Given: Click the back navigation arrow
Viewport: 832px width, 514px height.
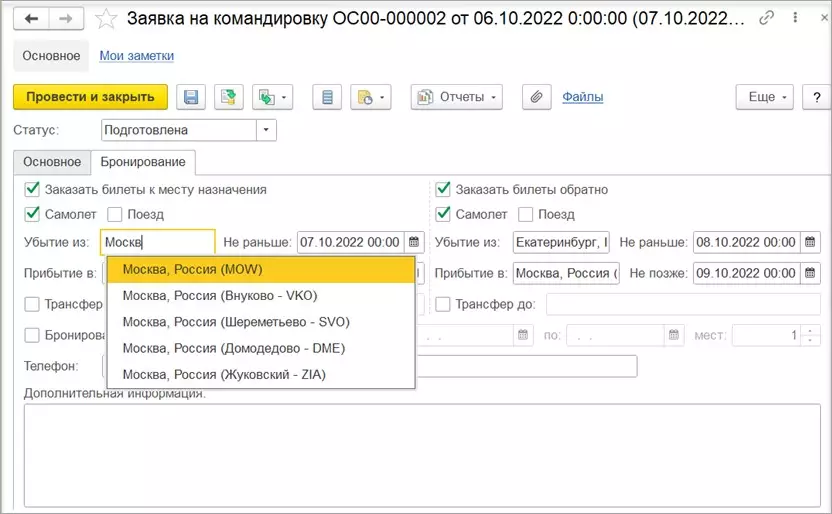Looking at the screenshot, I should click(x=31, y=19).
